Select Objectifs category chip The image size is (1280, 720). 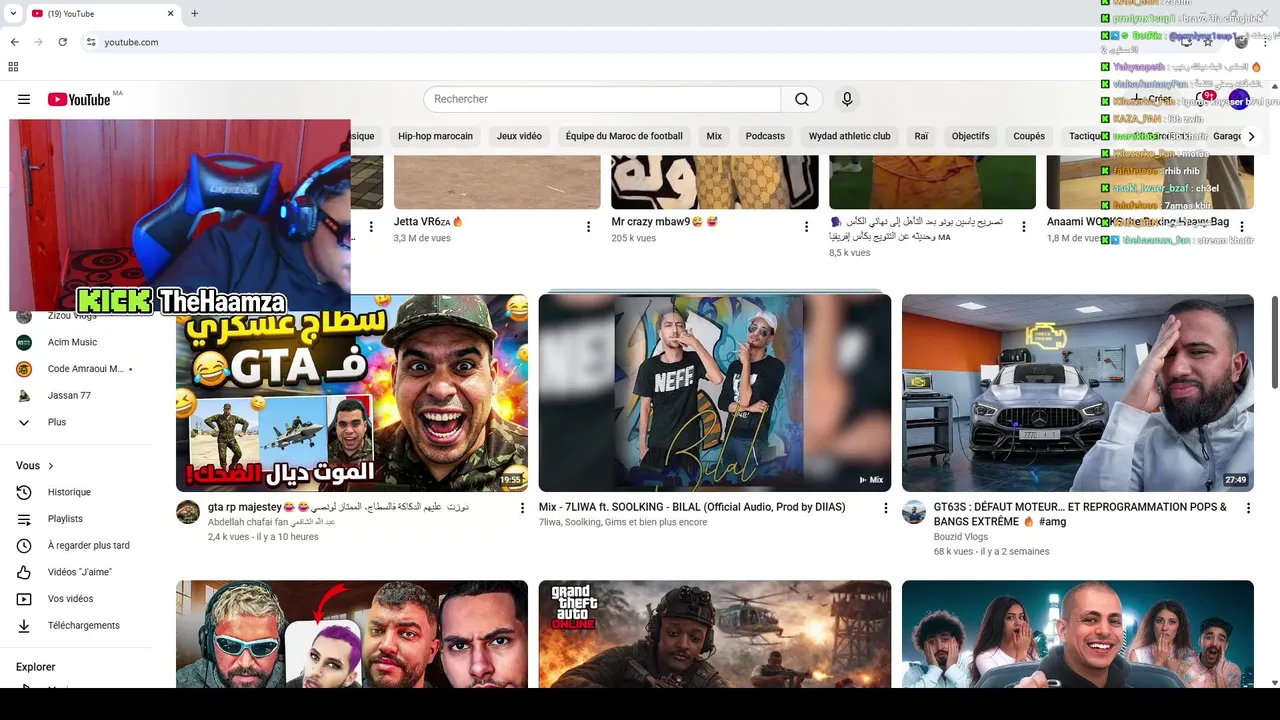970,136
